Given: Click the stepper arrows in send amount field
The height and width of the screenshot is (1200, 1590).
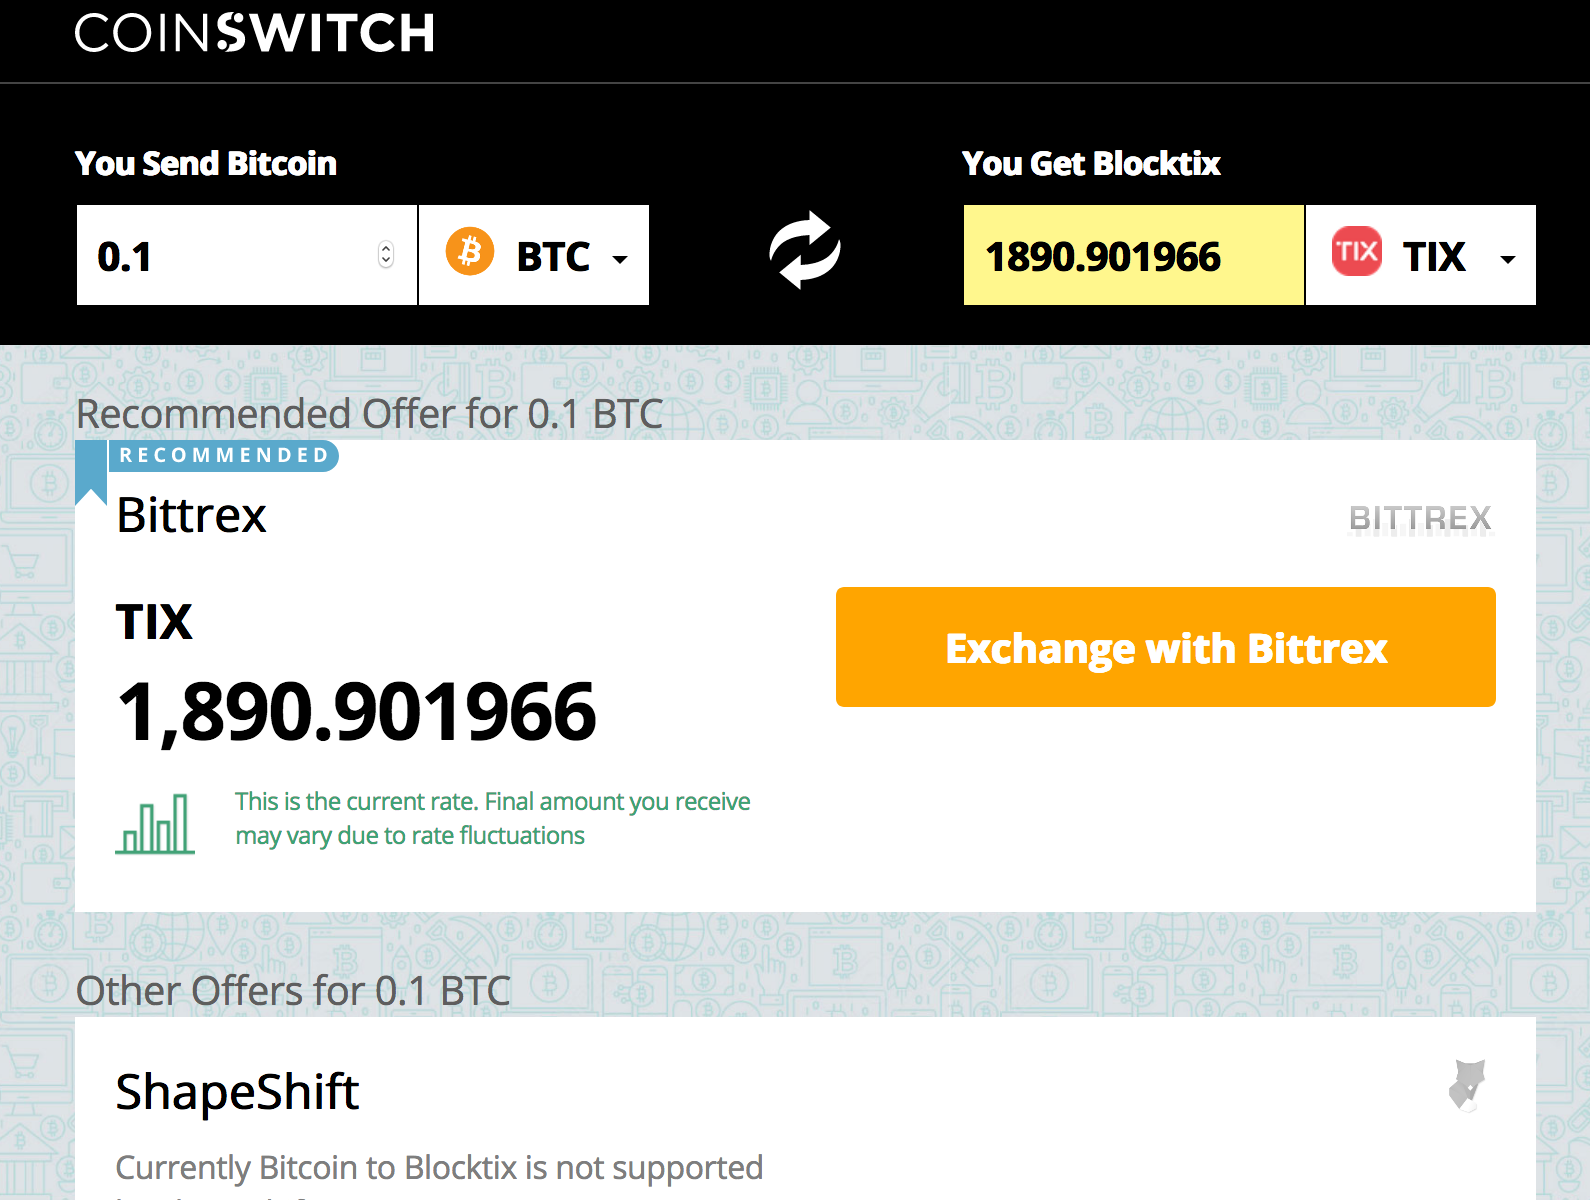Looking at the screenshot, I should click(386, 255).
